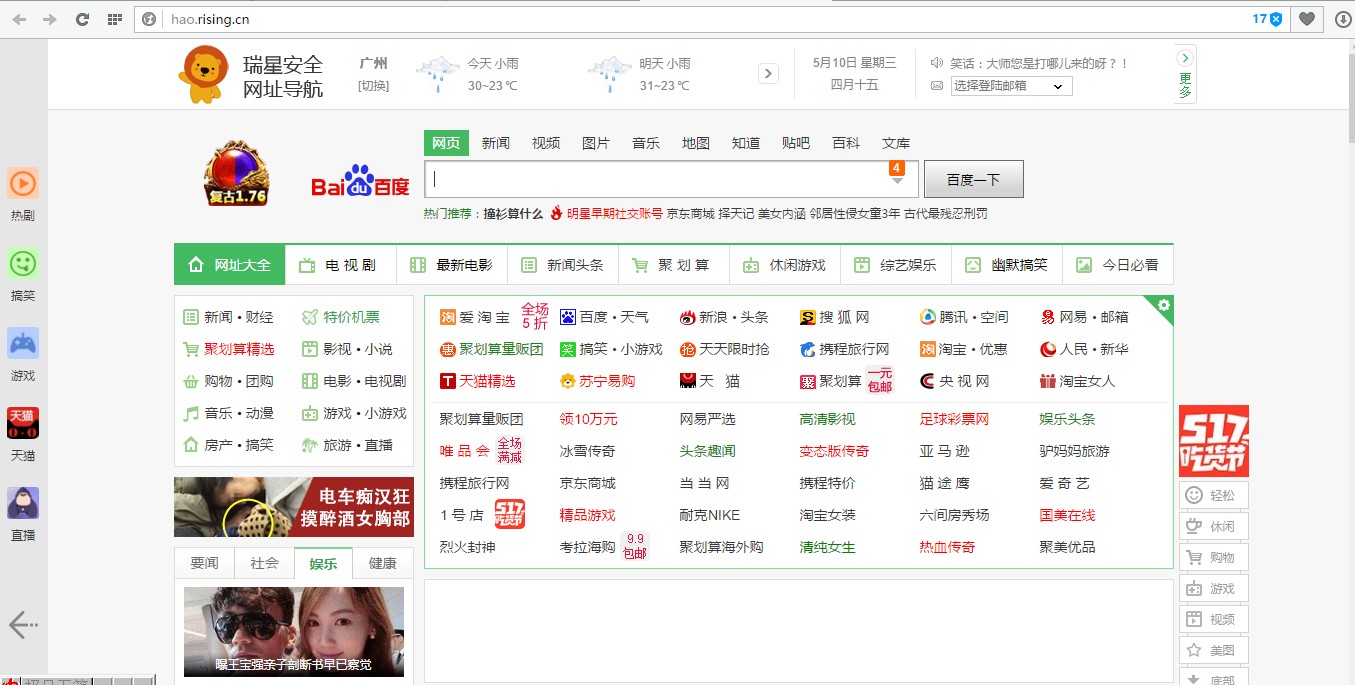Click 切换 to change city
This screenshot has width=1355, height=685.
coord(373,86)
